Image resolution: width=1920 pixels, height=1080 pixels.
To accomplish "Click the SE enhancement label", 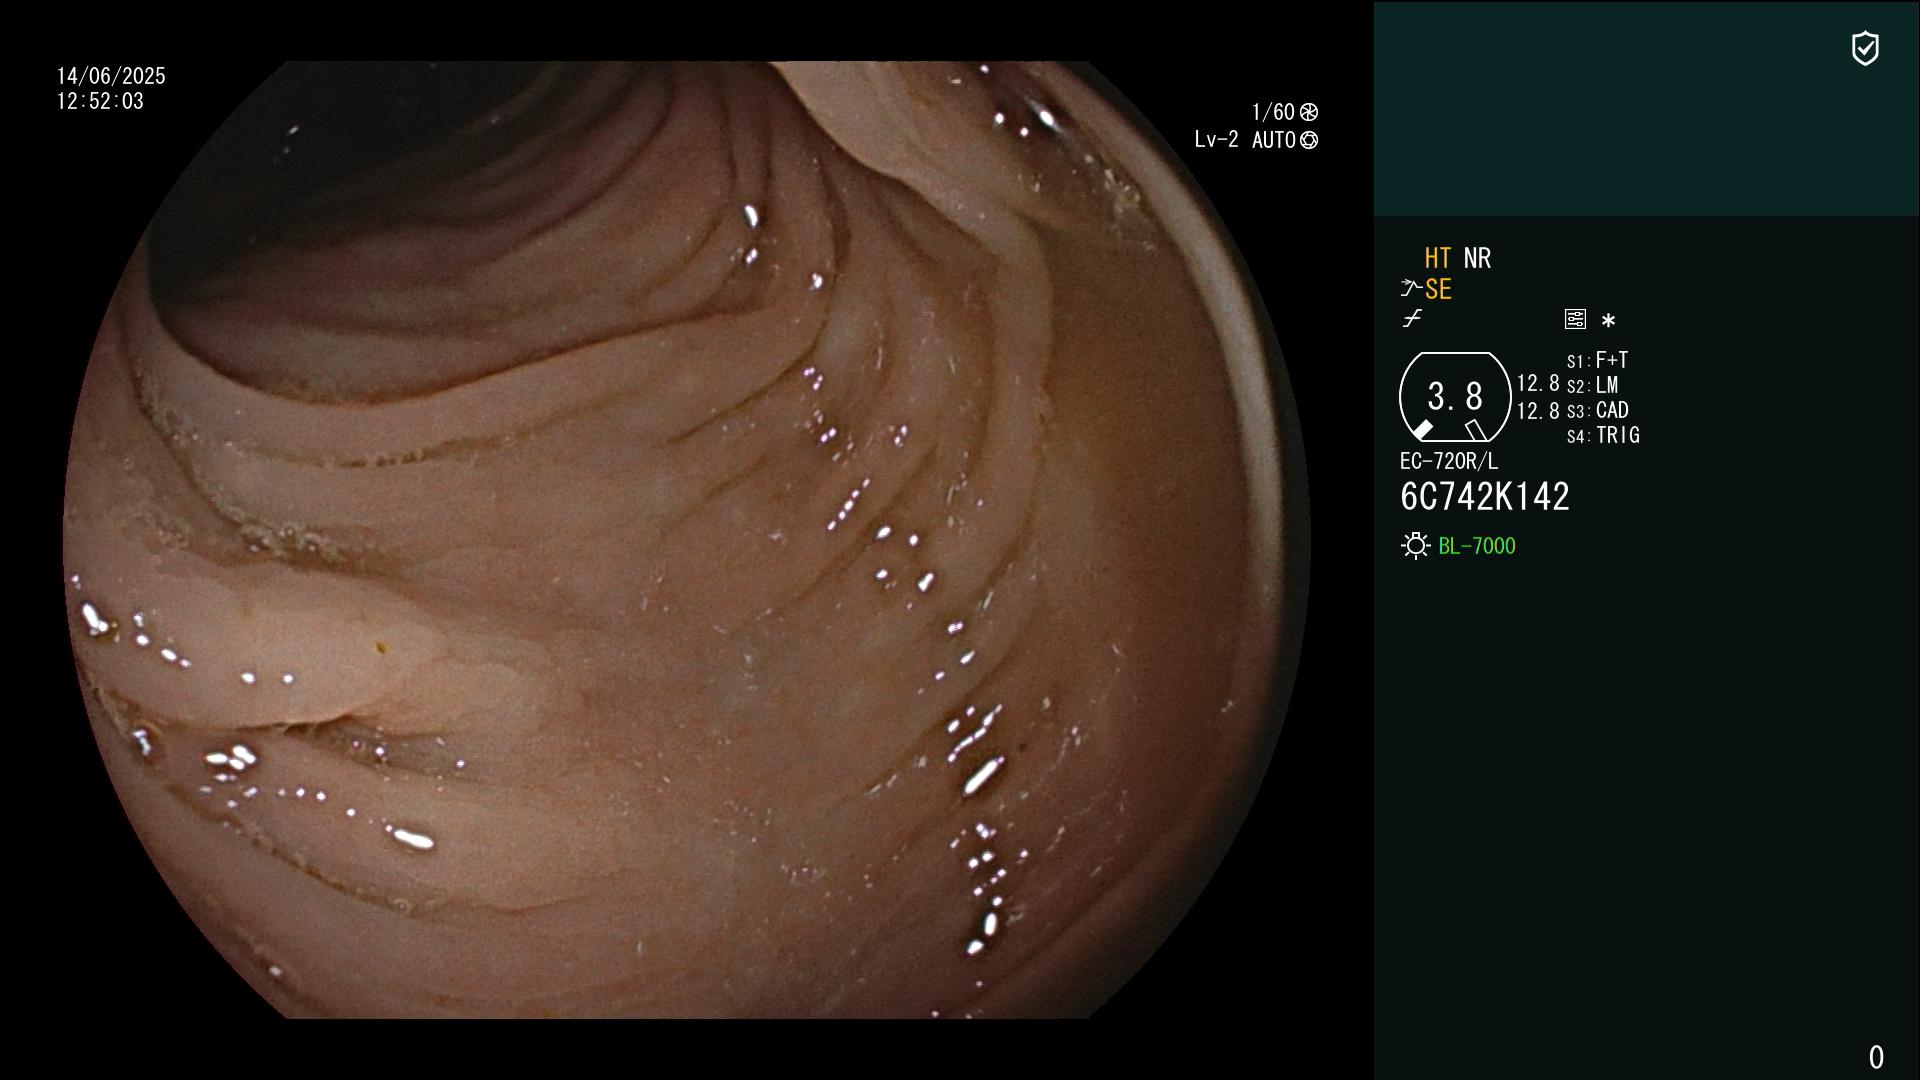I will [1438, 289].
